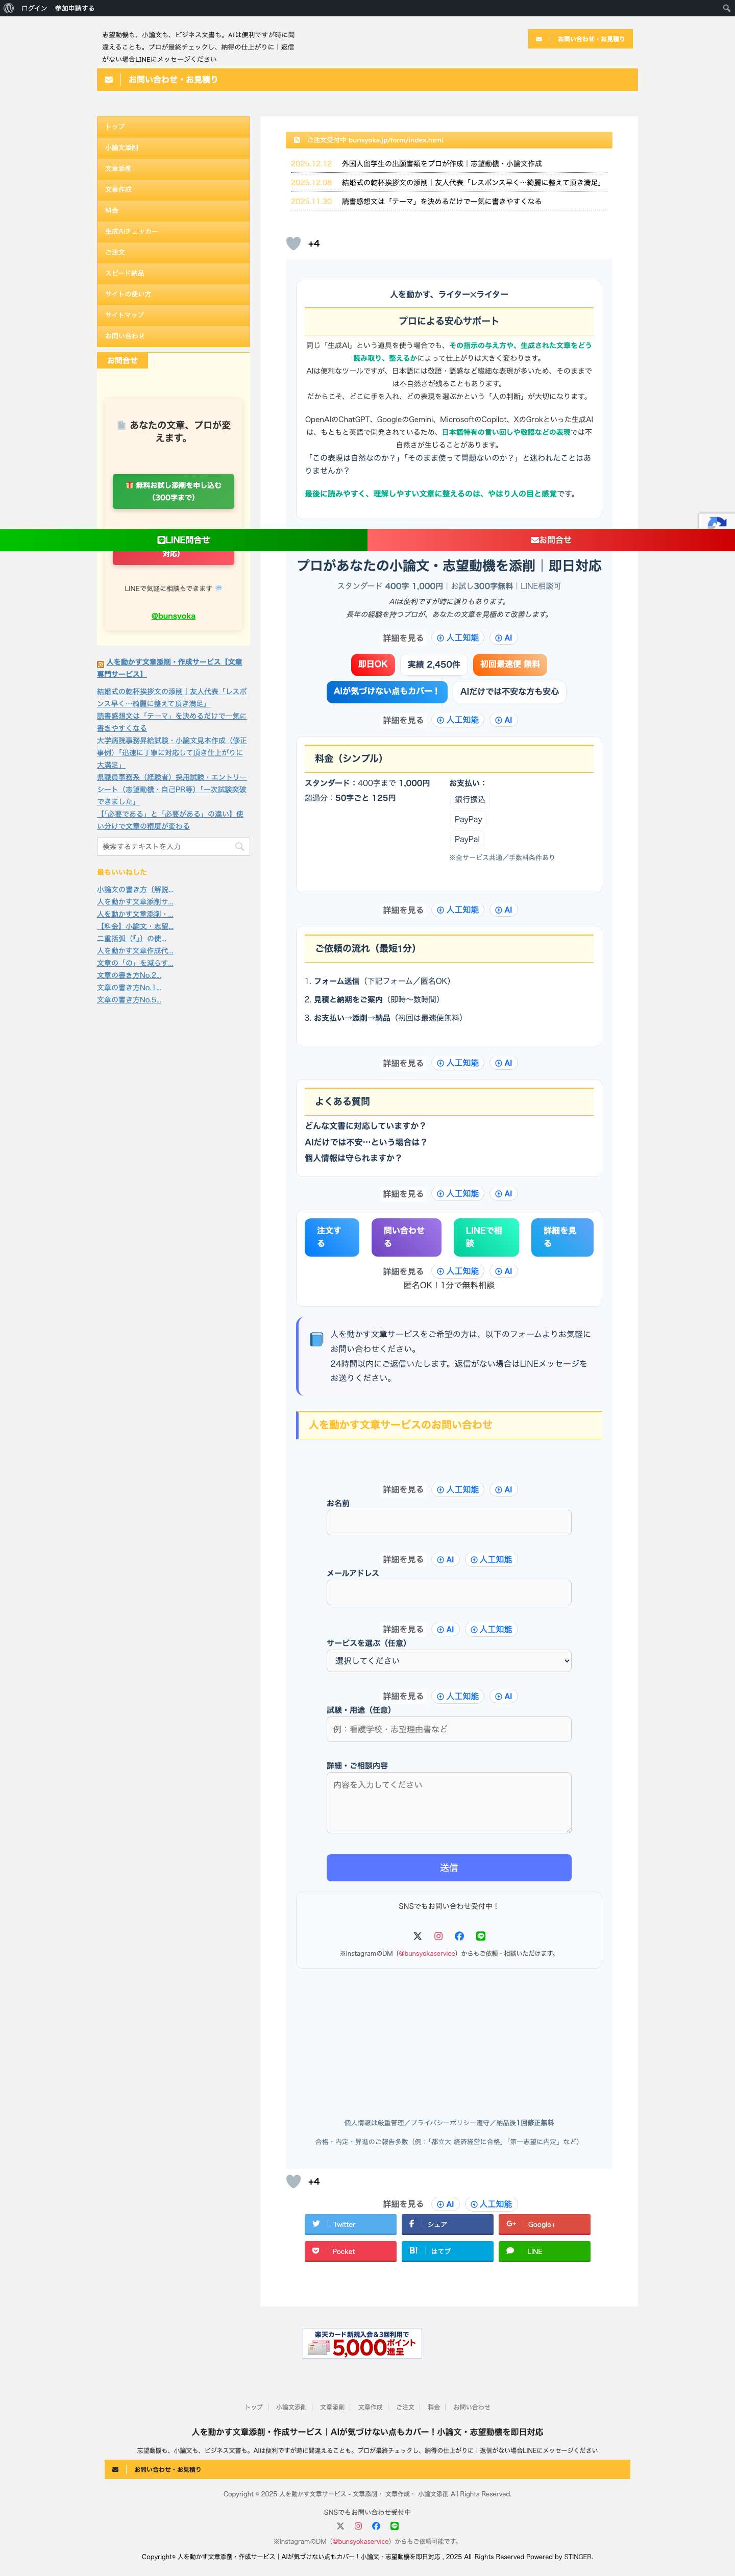Click 参加申請する in the admin bar
The width and height of the screenshot is (735, 2576).
(75, 8)
